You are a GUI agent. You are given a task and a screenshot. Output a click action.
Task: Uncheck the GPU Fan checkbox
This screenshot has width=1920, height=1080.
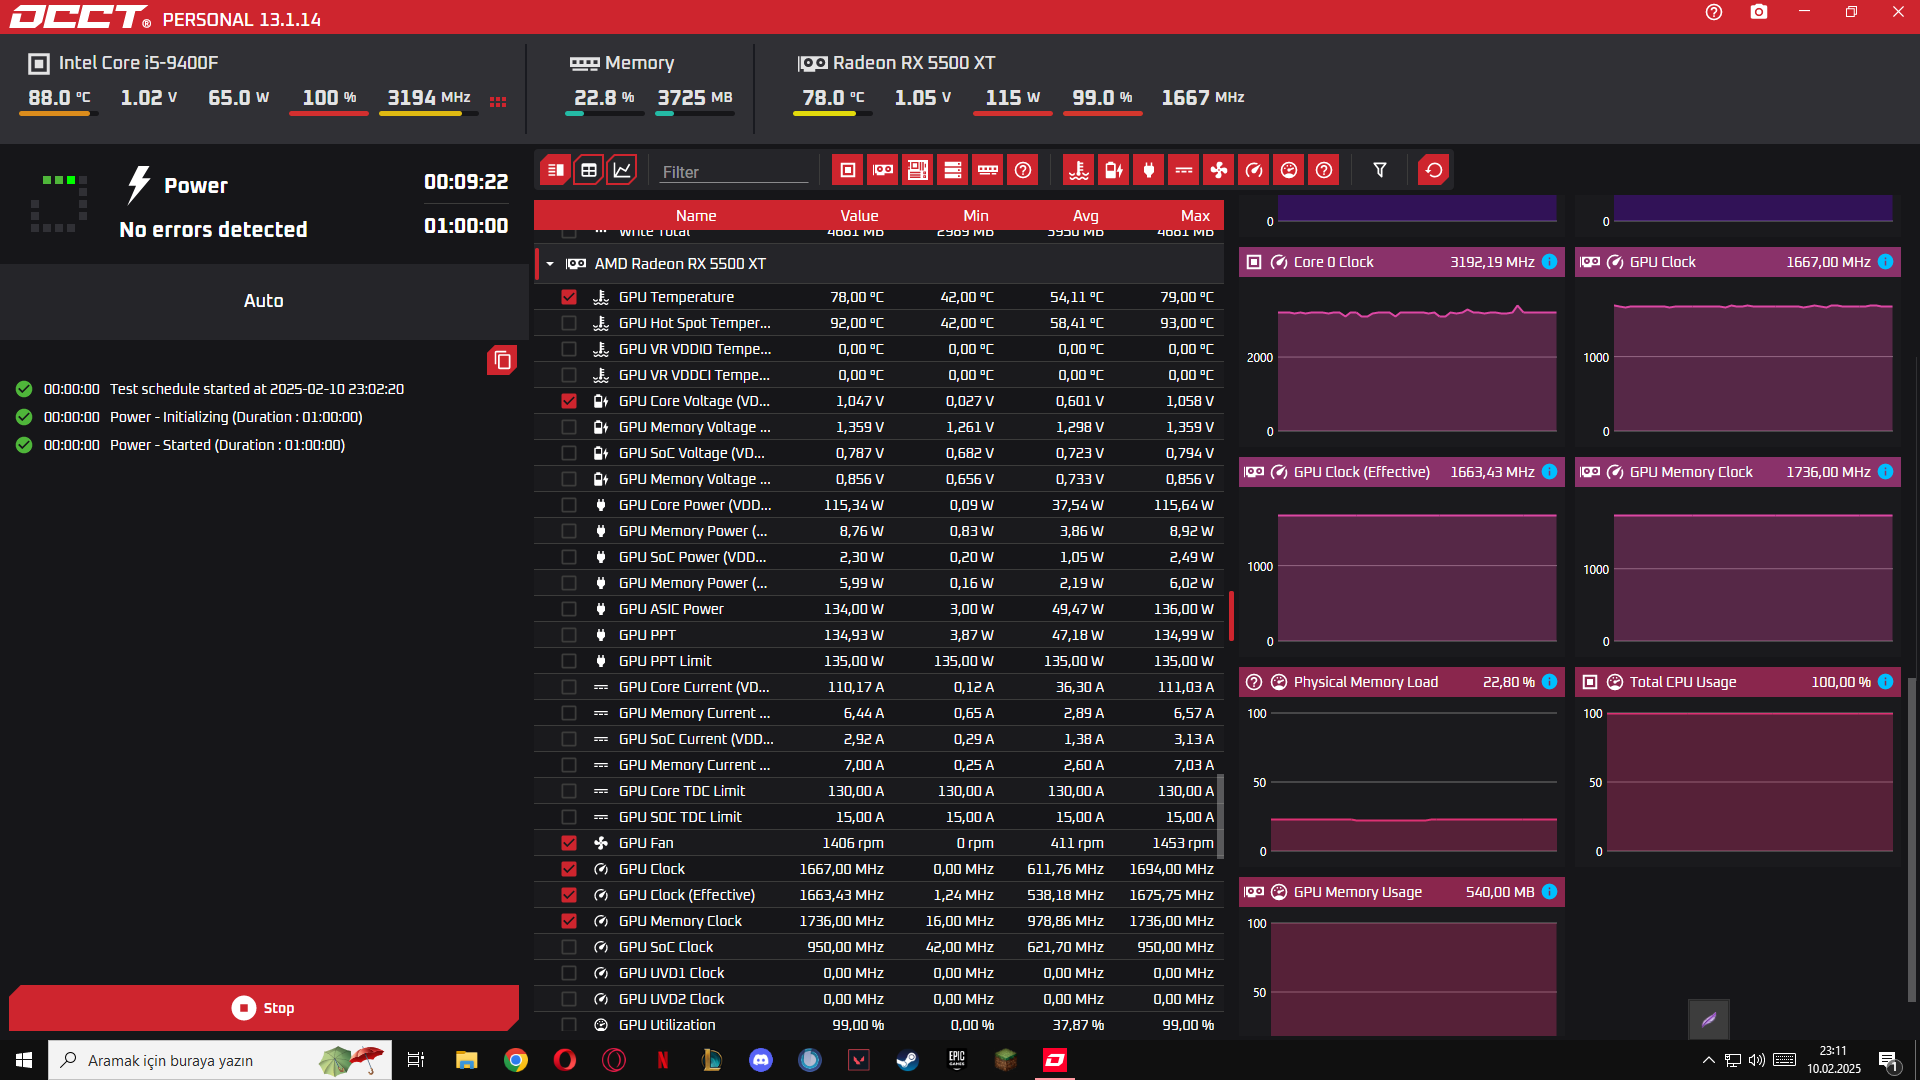(x=569, y=843)
